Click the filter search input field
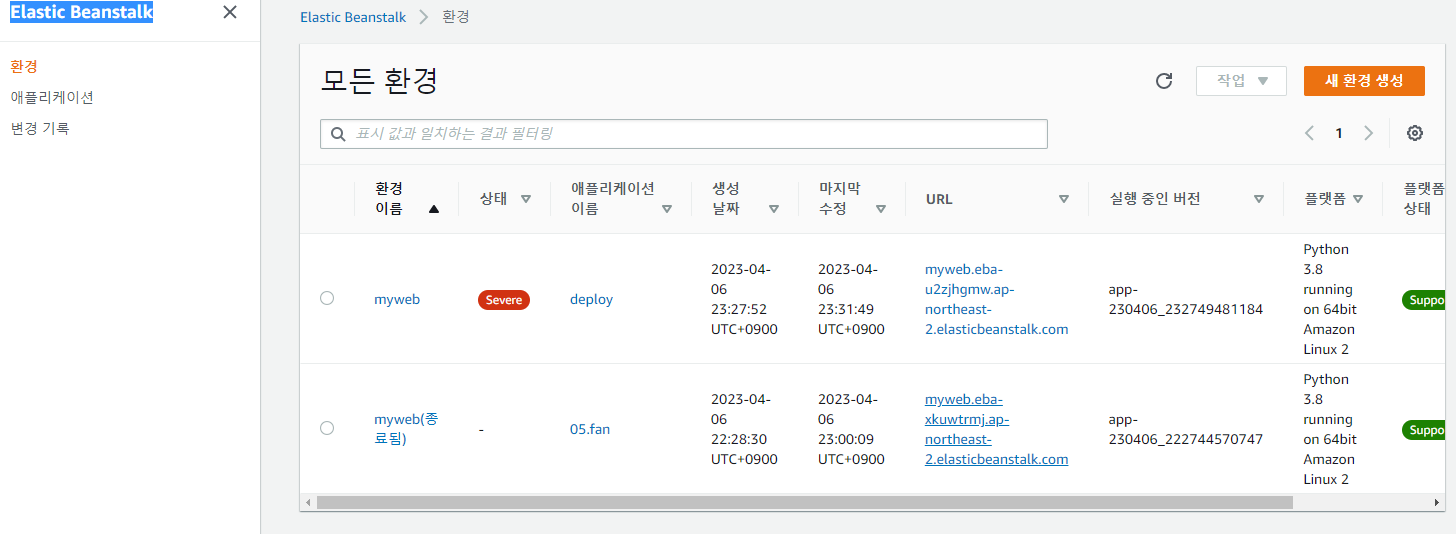 pyautogui.click(x=684, y=134)
